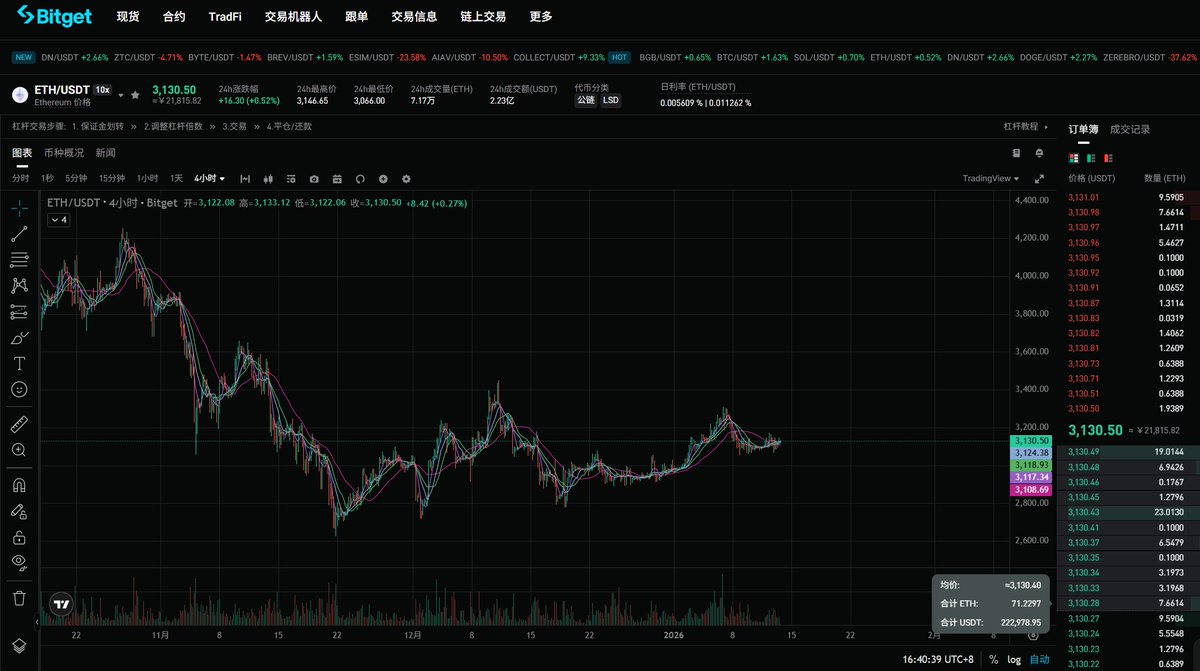
Task: Open the TradFi menu
Action: click(225, 16)
